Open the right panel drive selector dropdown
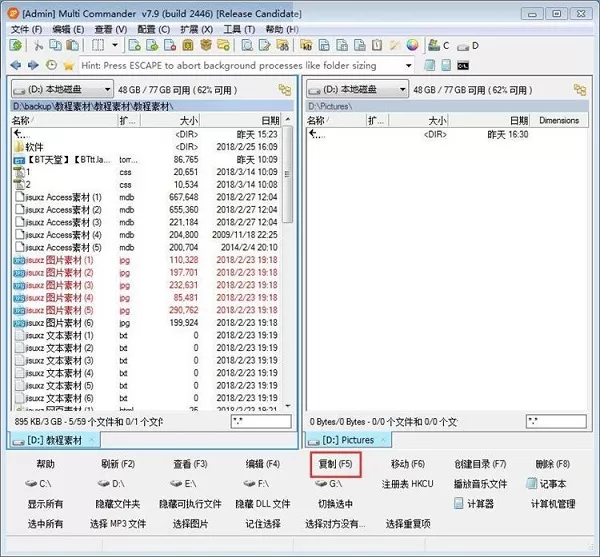 tap(357, 90)
